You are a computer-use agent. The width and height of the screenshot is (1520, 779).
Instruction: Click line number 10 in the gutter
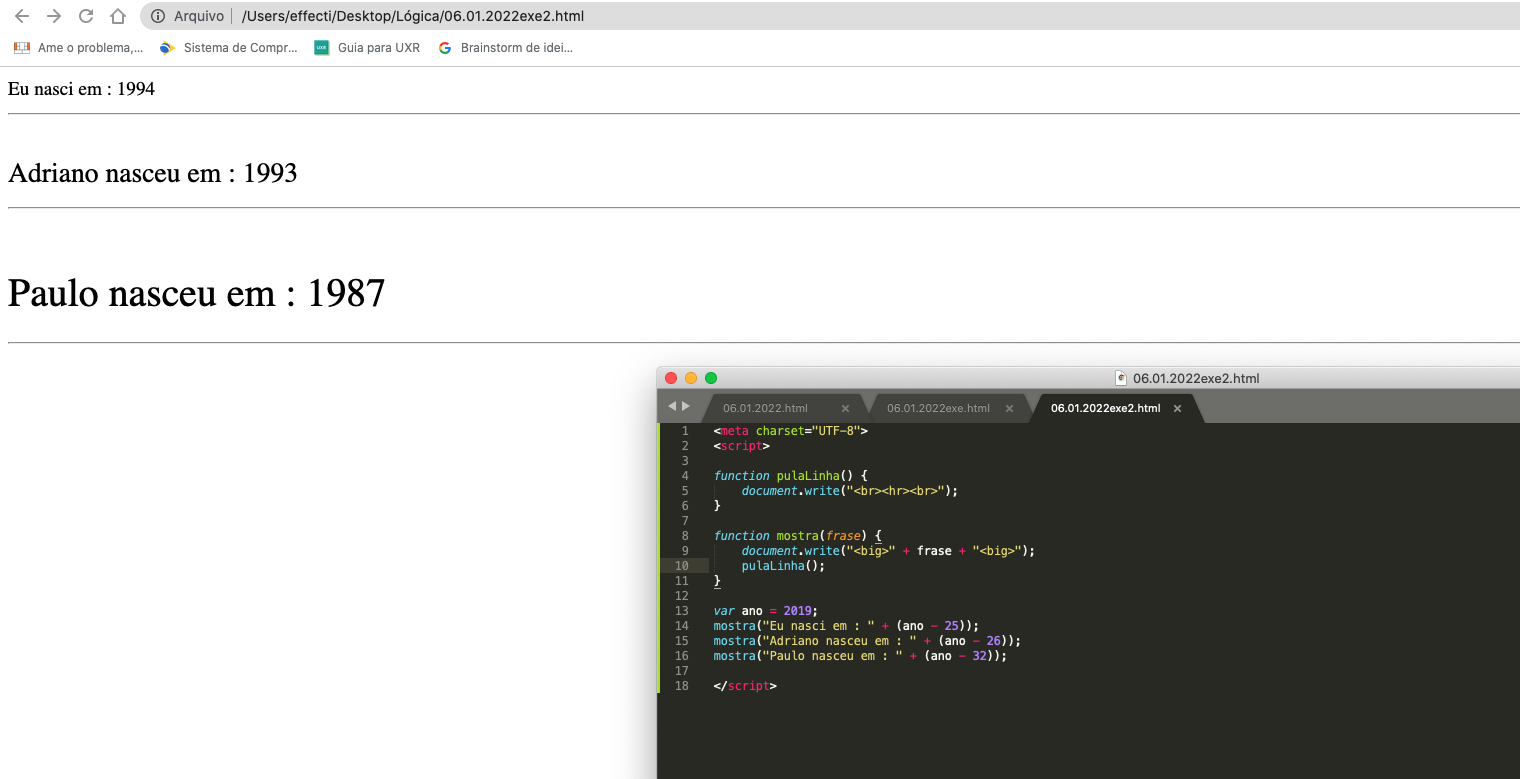pos(682,566)
